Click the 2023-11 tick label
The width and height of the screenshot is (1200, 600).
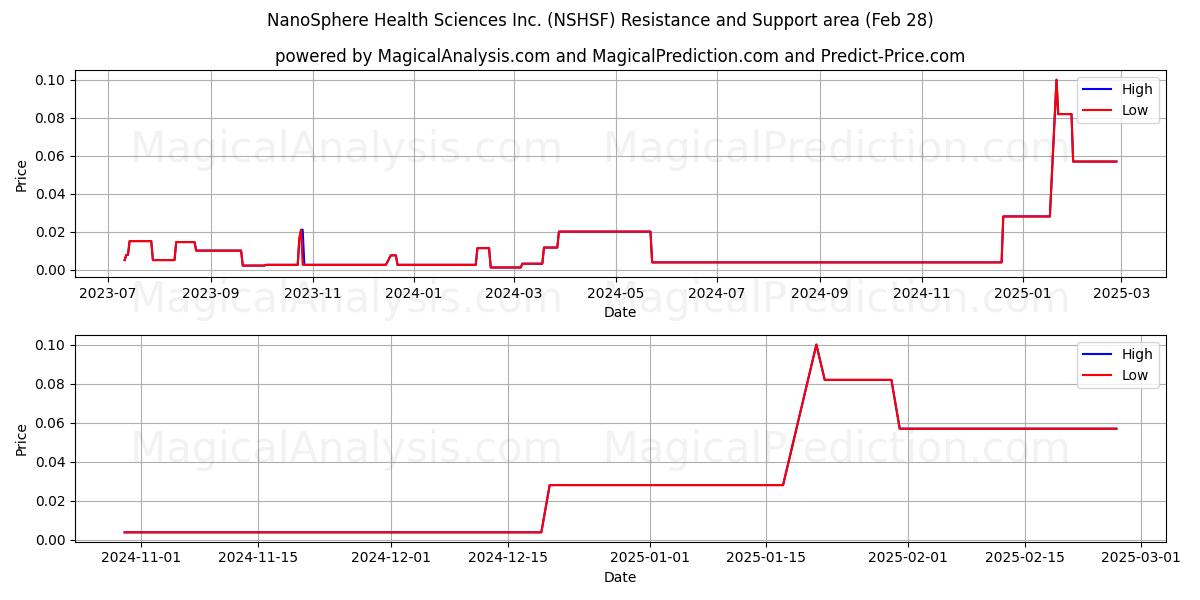[x=313, y=293]
